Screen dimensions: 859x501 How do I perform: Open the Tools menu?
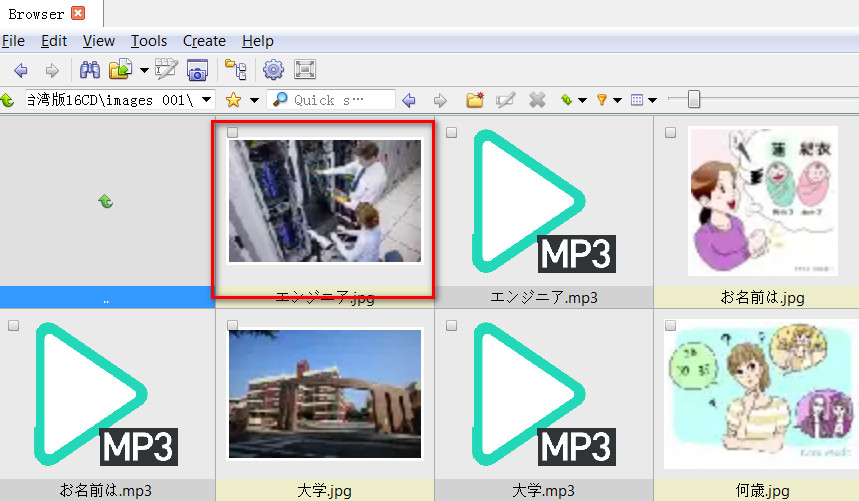pos(148,41)
